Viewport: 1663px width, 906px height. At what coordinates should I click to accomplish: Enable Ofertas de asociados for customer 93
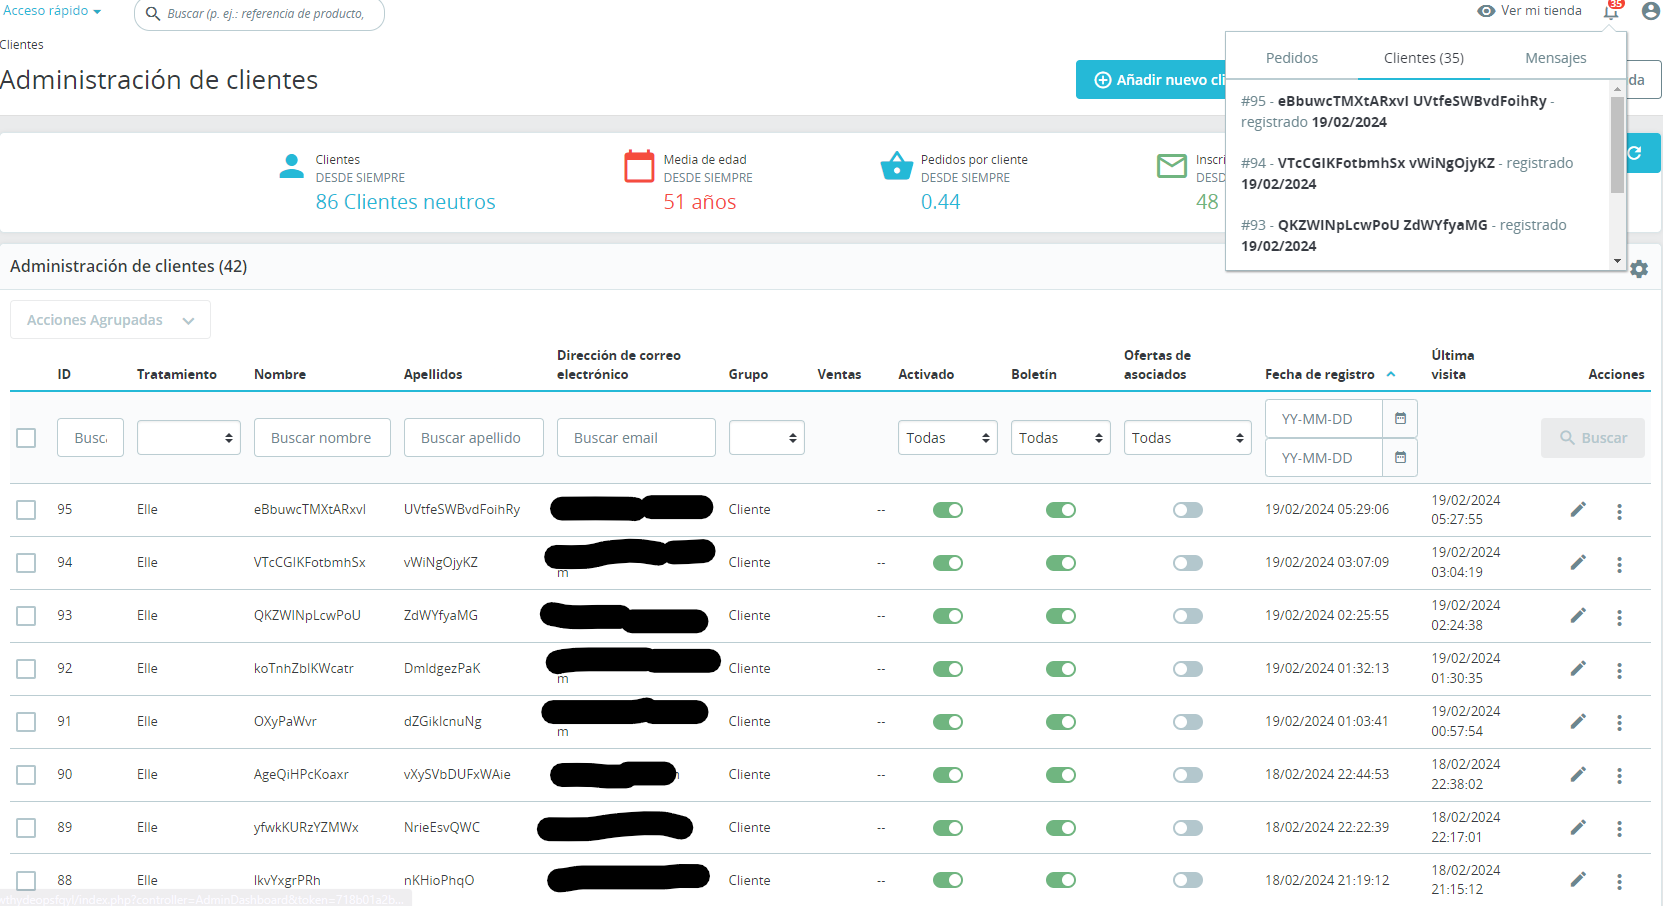[x=1188, y=616]
